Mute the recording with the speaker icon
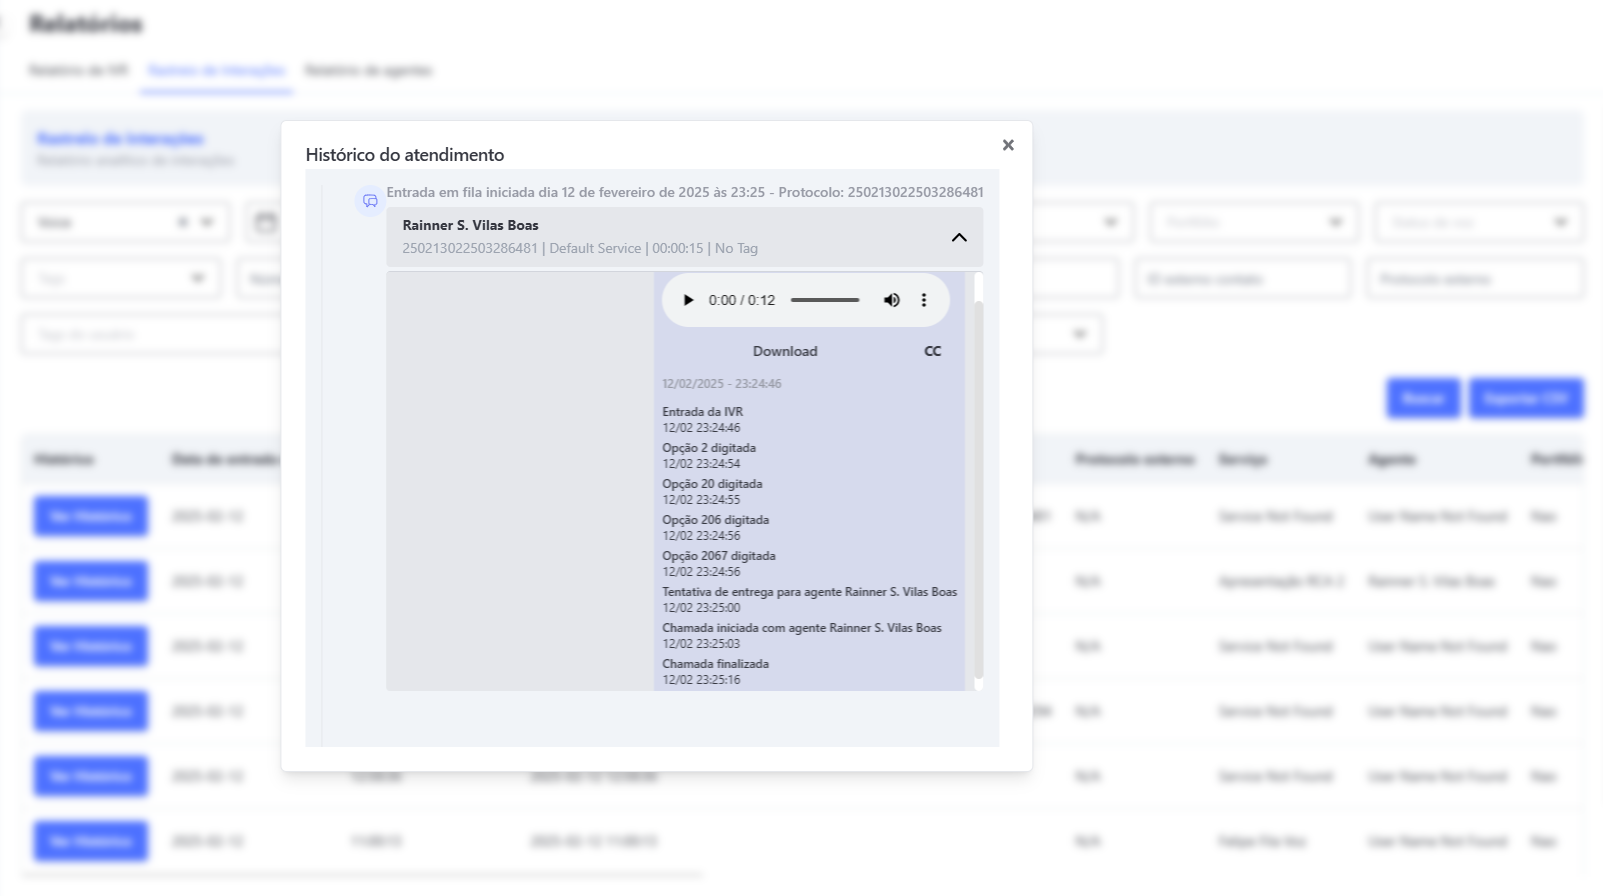 (891, 300)
